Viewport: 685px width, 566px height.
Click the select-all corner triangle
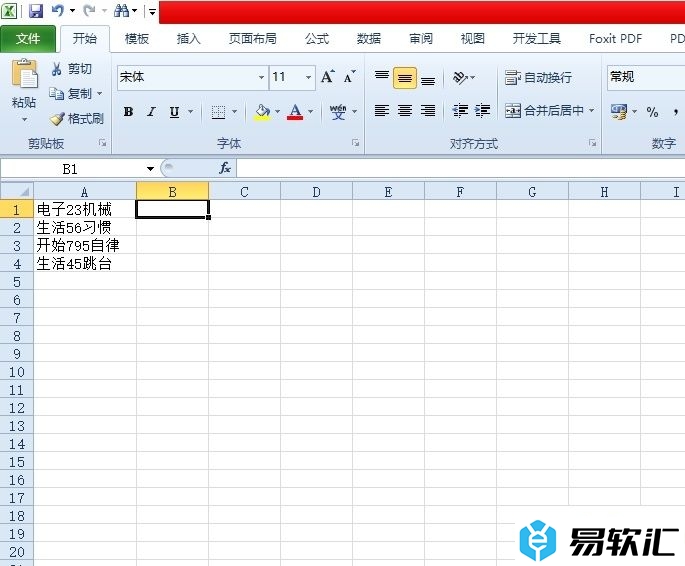point(17,191)
